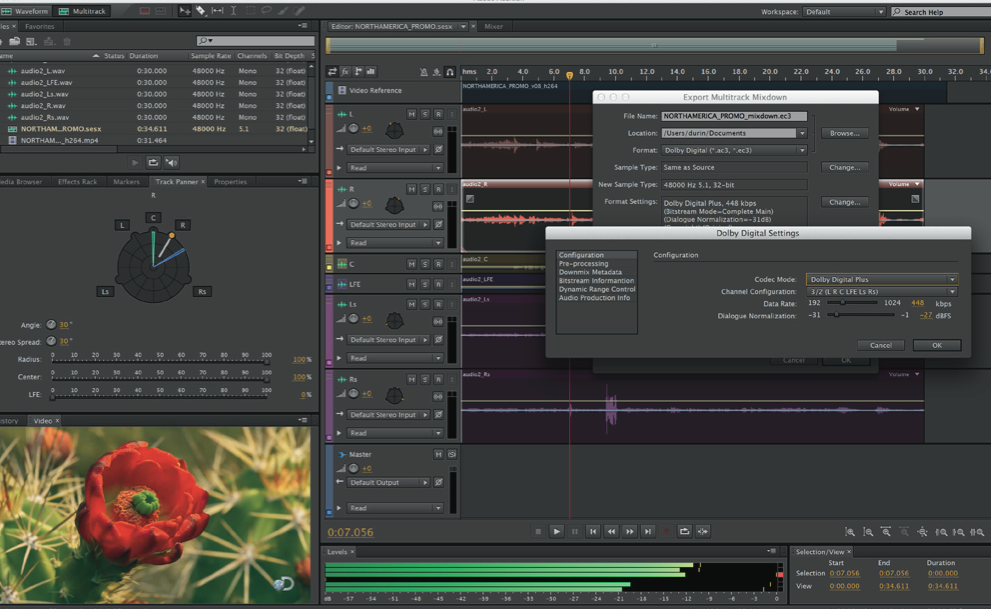Solo the LFE track
The width and height of the screenshot is (991, 609).
pos(425,284)
